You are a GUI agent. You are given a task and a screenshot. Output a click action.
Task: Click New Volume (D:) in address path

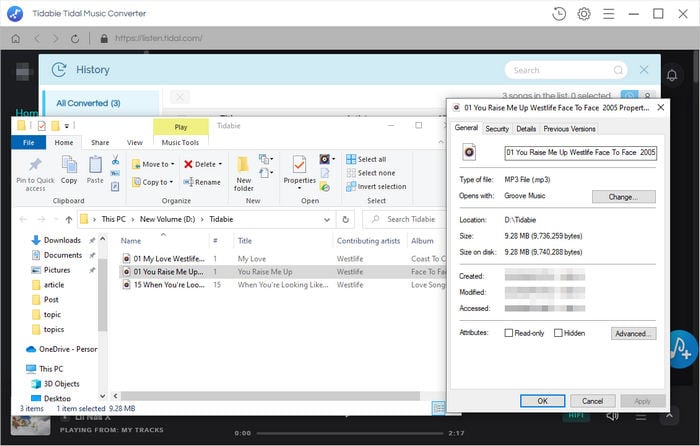click(x=167, y=219)
